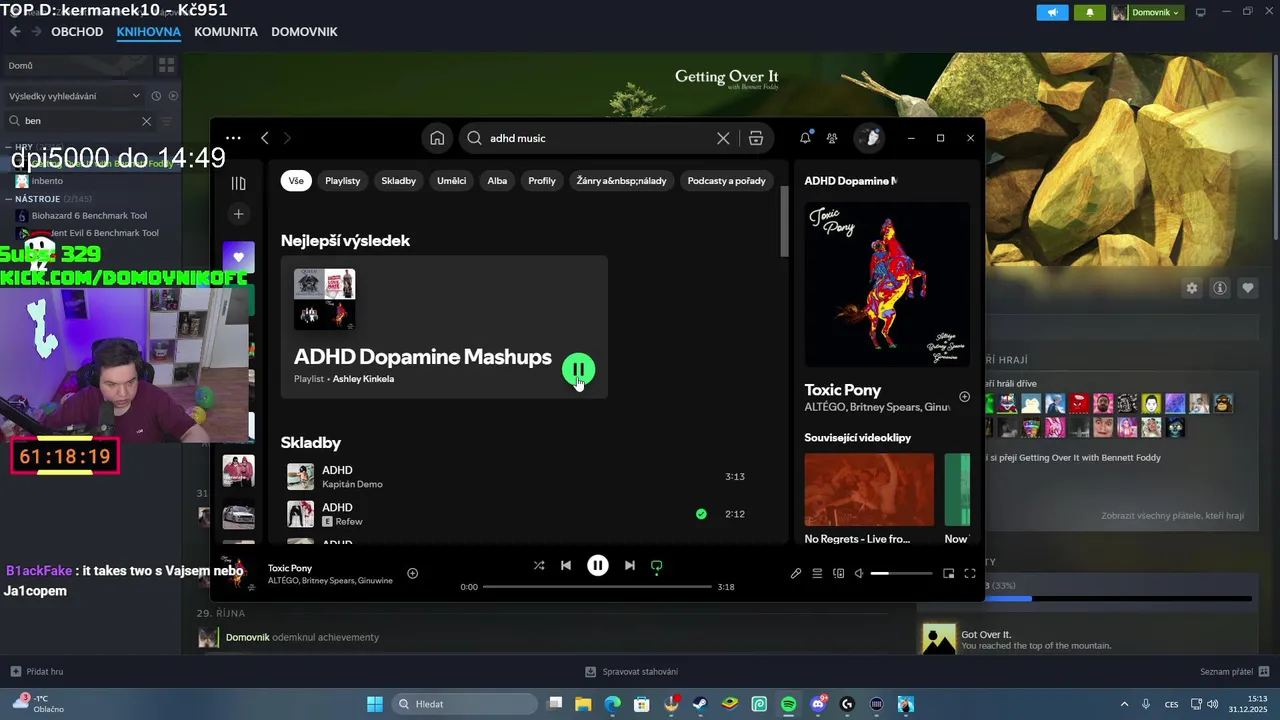Open the Windows Start menu
The image size is (1280, 720).
[x=374, y=704]
